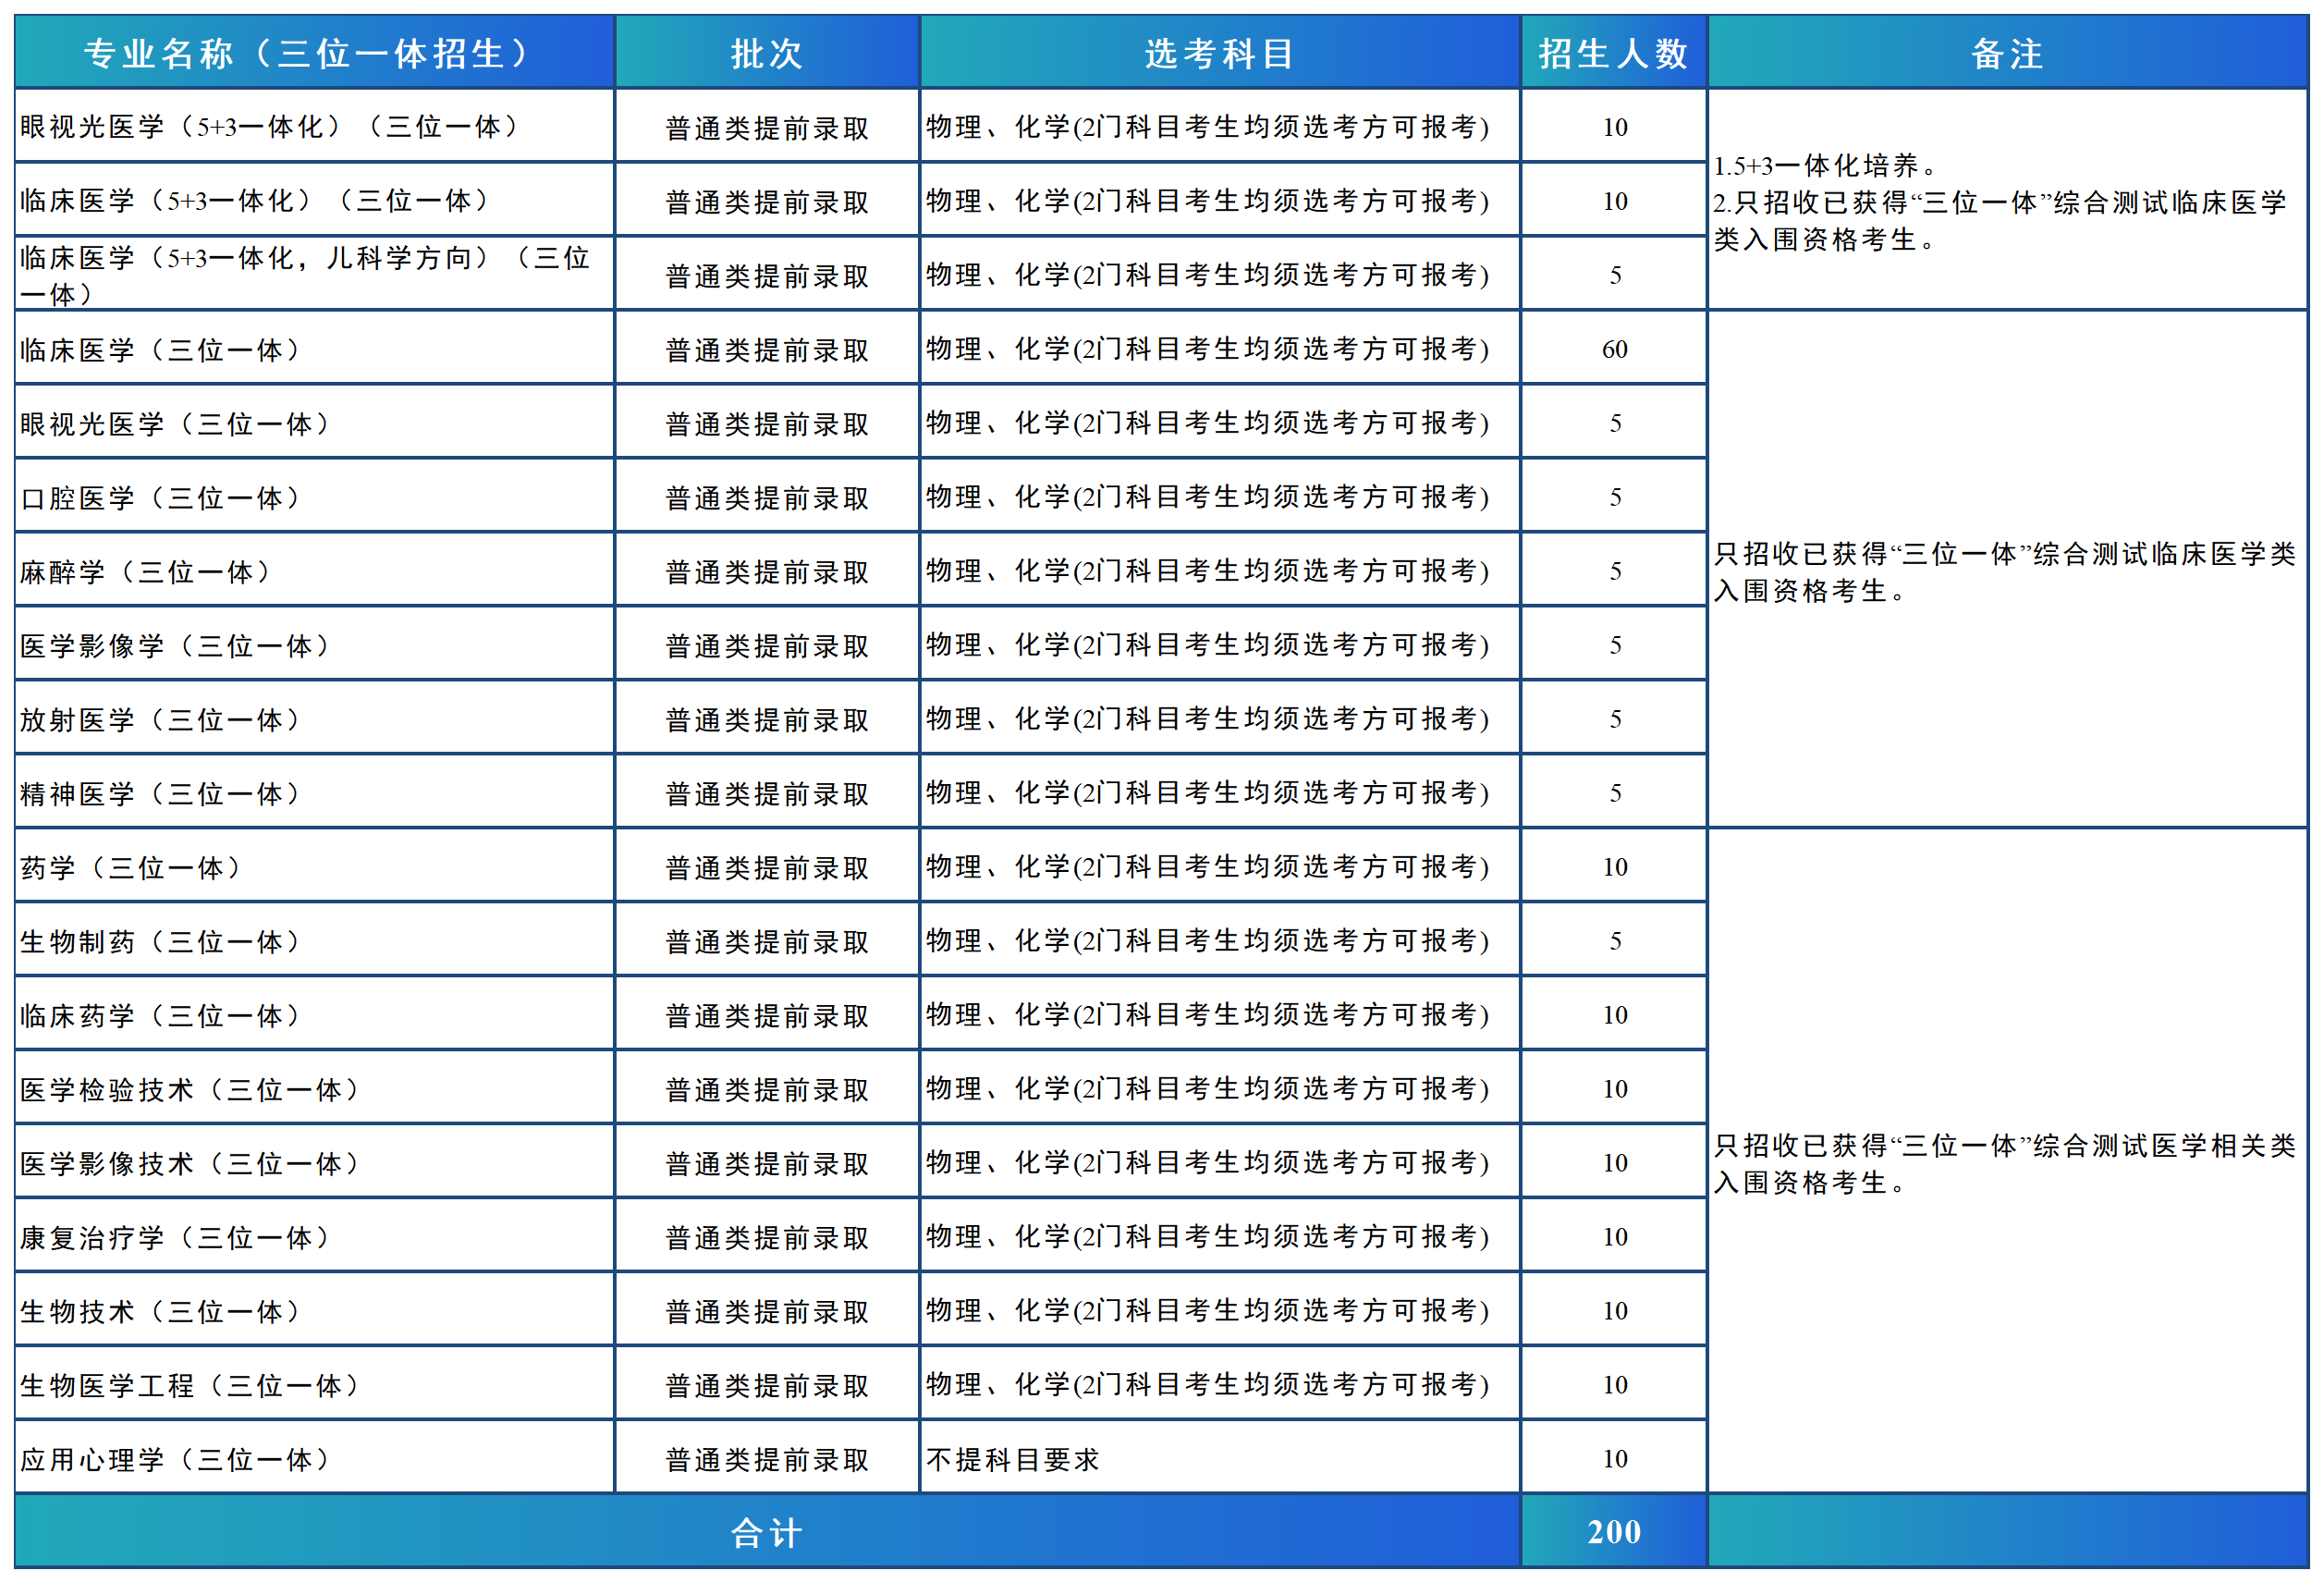Click the 备注 column header
This screenshot has height=1583, width=2324.
pyautogui.click(x=2007, y=53)
